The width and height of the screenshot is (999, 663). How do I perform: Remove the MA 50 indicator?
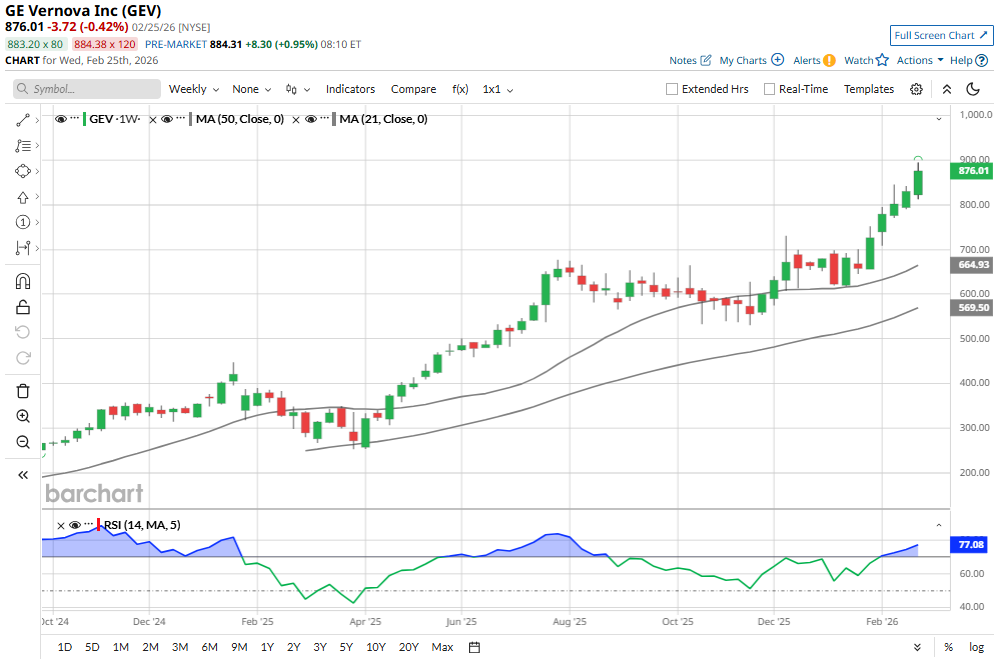153,120
